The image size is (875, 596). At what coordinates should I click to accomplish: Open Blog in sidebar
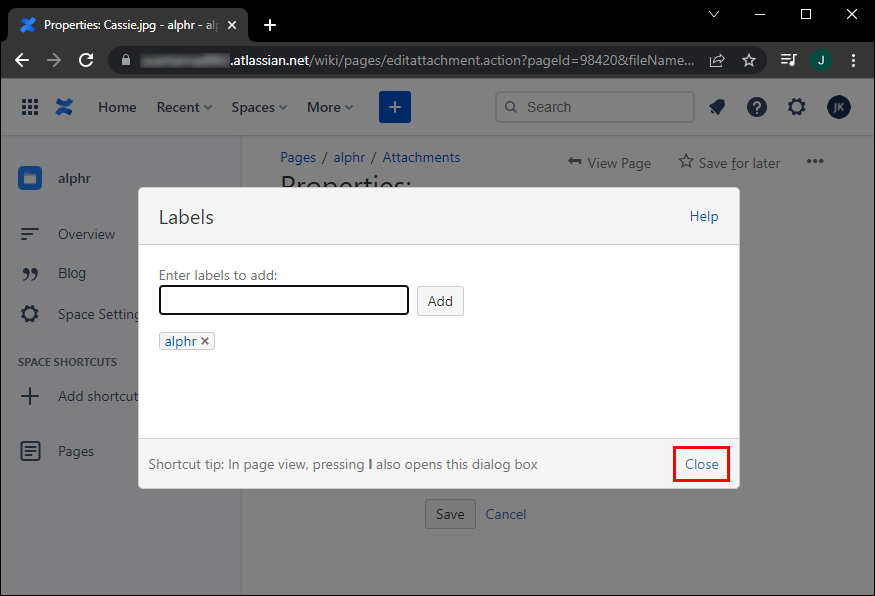pyautogui.click(x=72, y=273)
